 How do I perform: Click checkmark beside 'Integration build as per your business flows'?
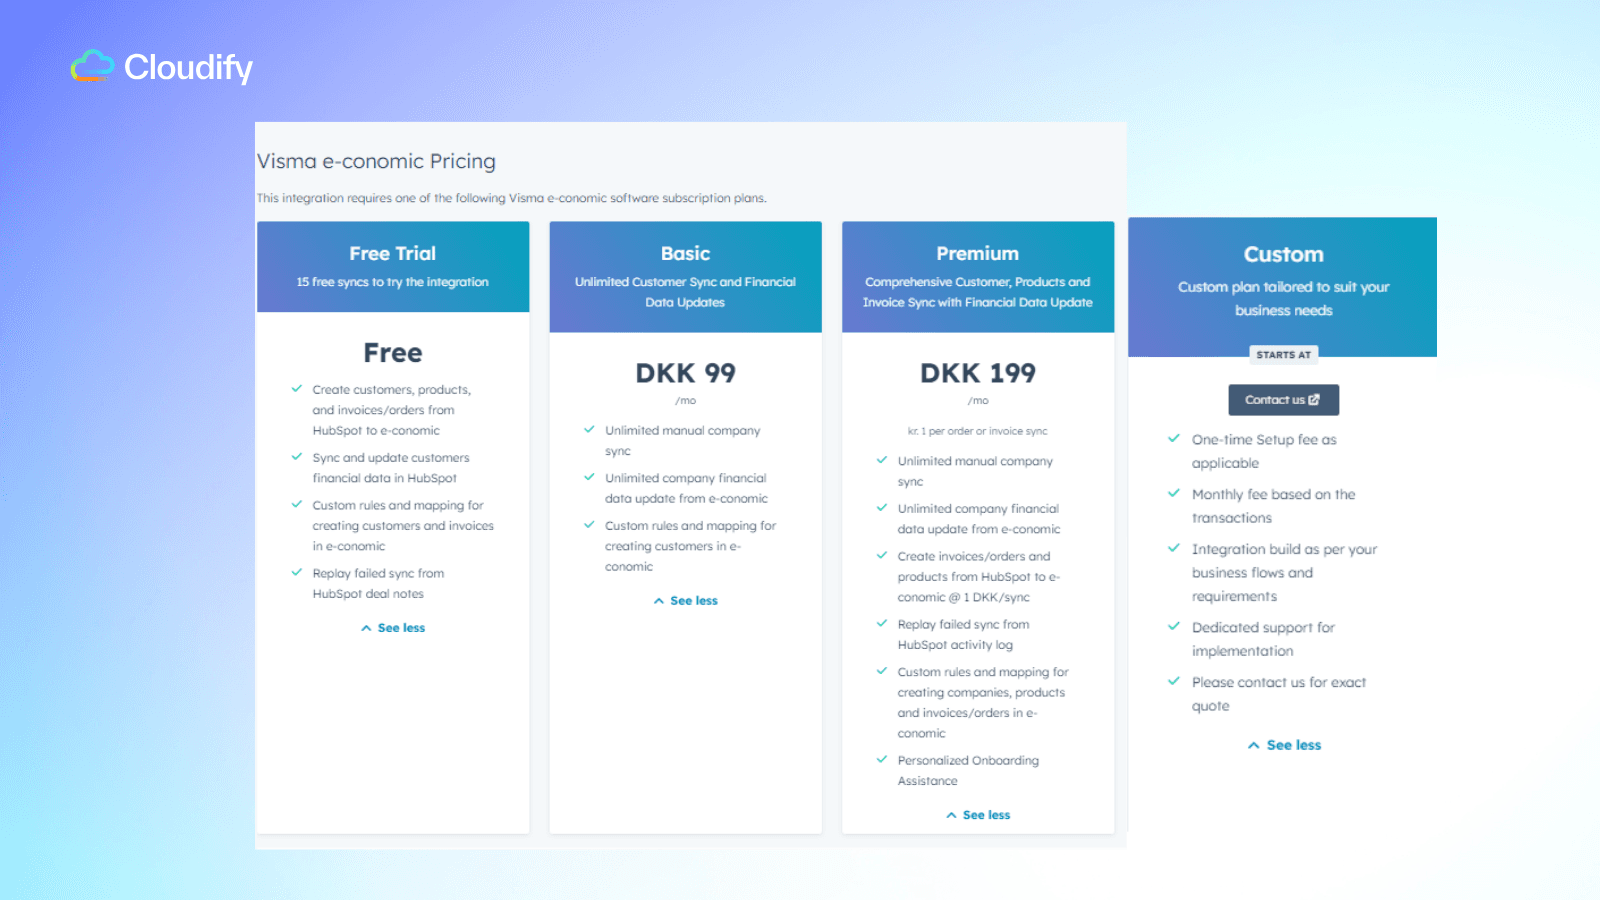pyautogui.click(x=1174, y=549)
